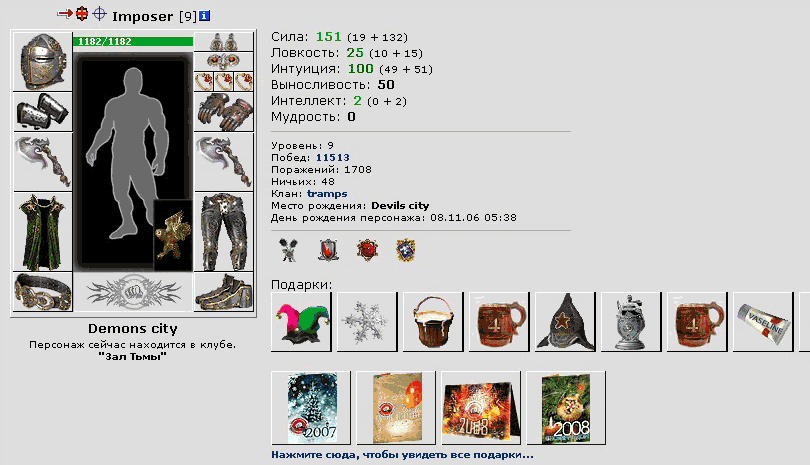Viewport: 810px width, 465px height.
Task: Click the blue crosshair icon by the name
Action: coord(99,13)
